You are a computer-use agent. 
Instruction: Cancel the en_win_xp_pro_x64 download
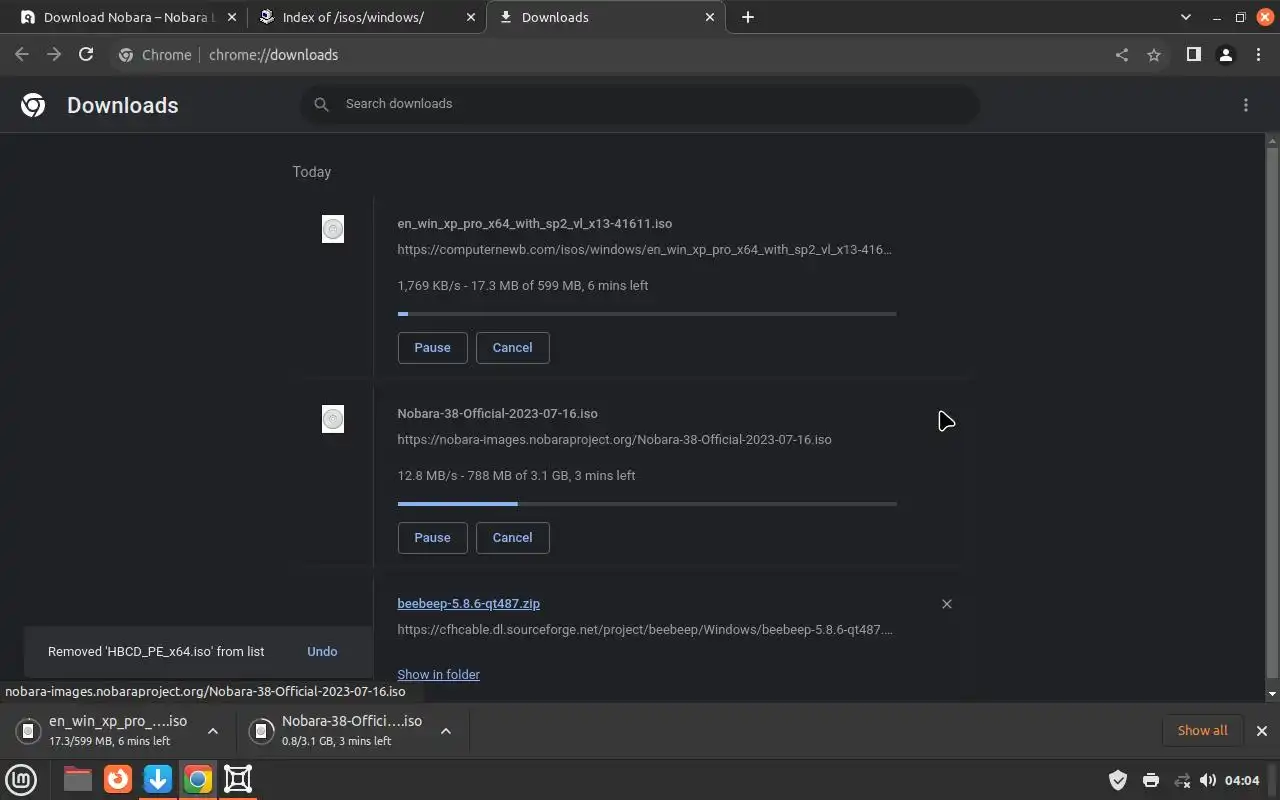[512, 348]
